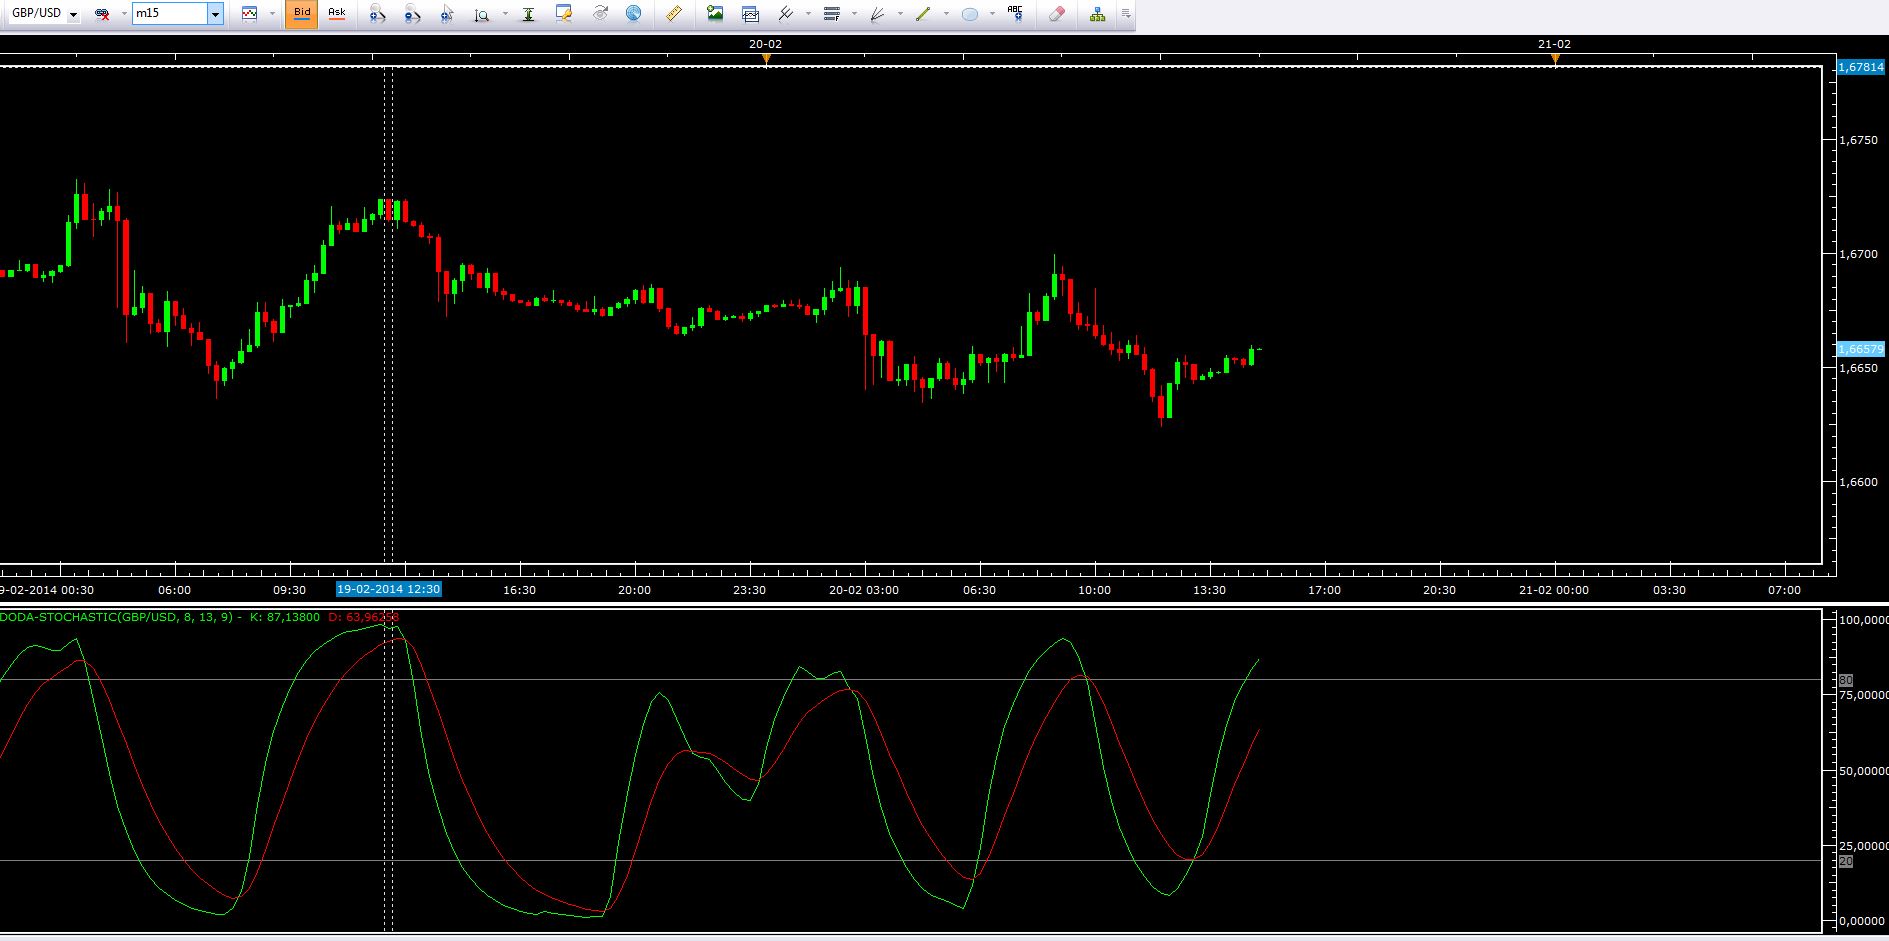
Task: Click the zoom out magnifier icon
Action: pos(412,14)
